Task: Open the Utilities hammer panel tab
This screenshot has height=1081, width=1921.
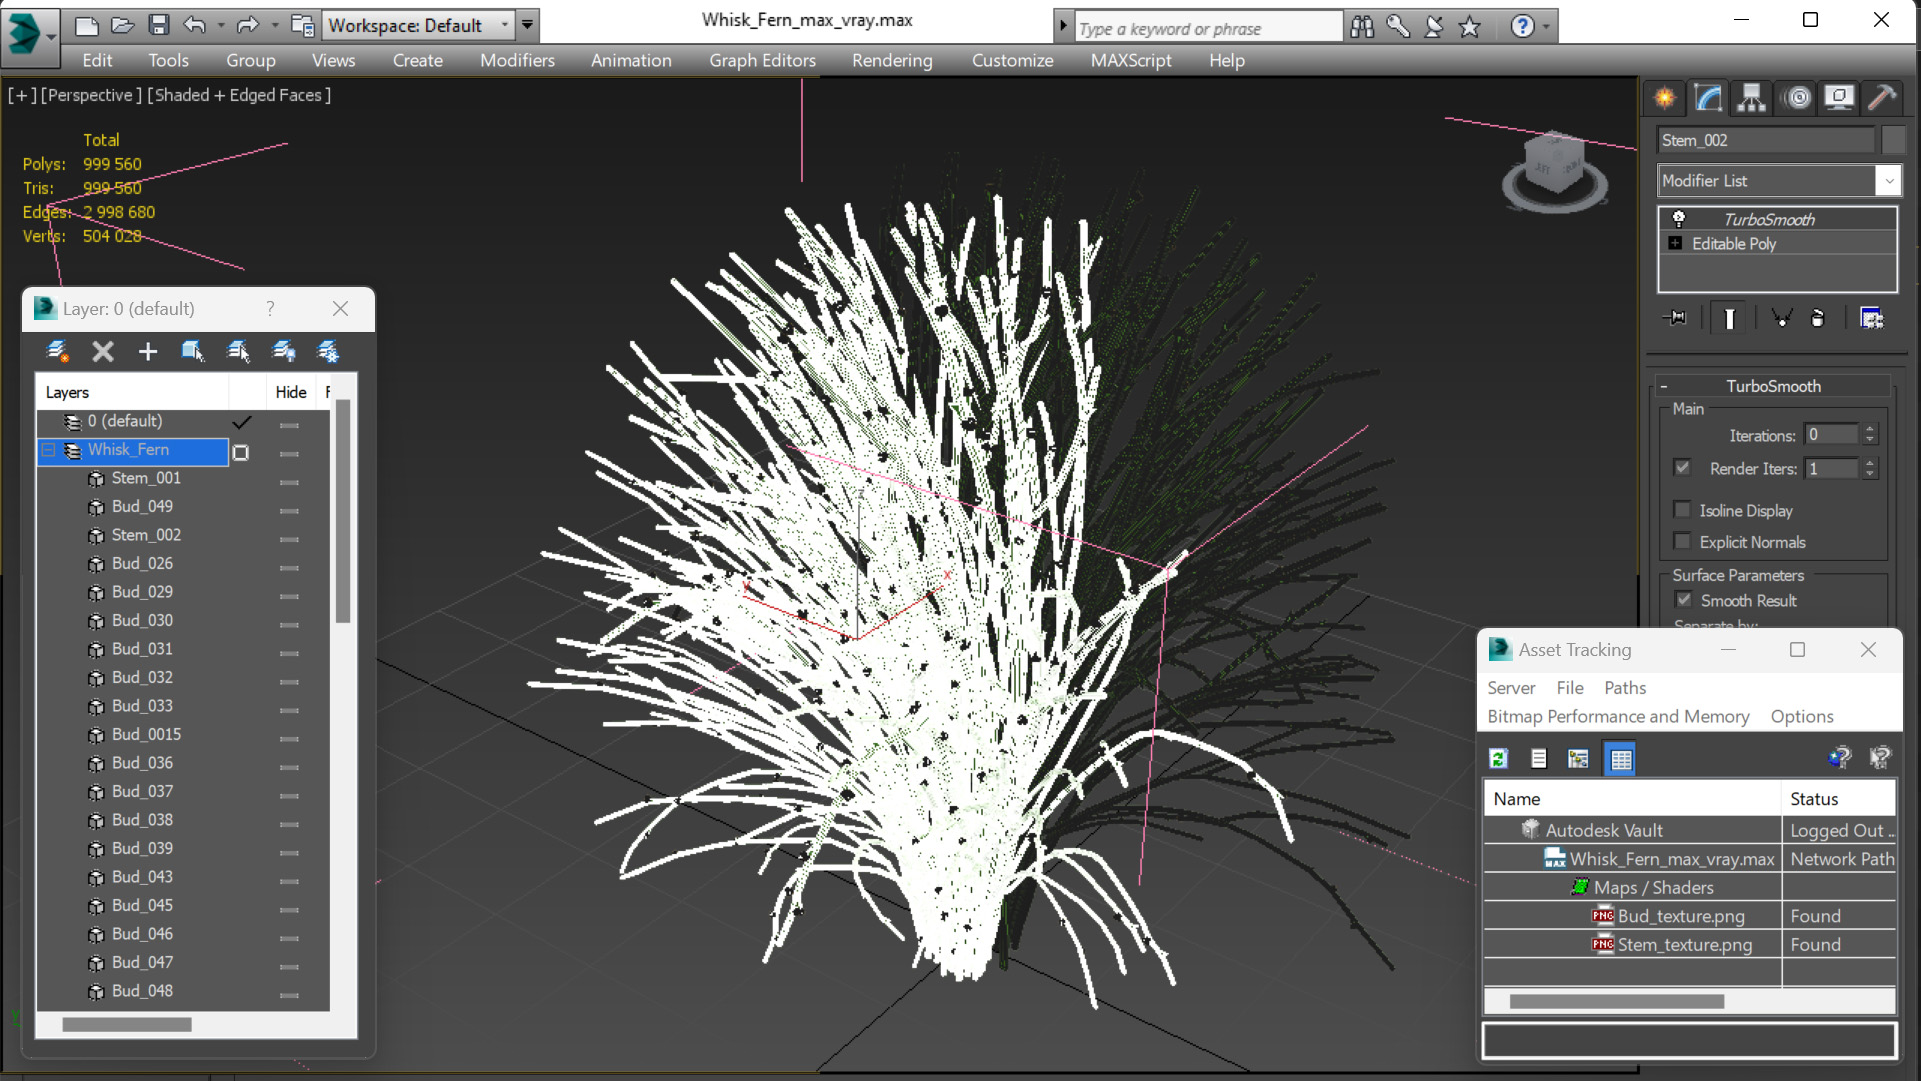Action: [1882, 97]
